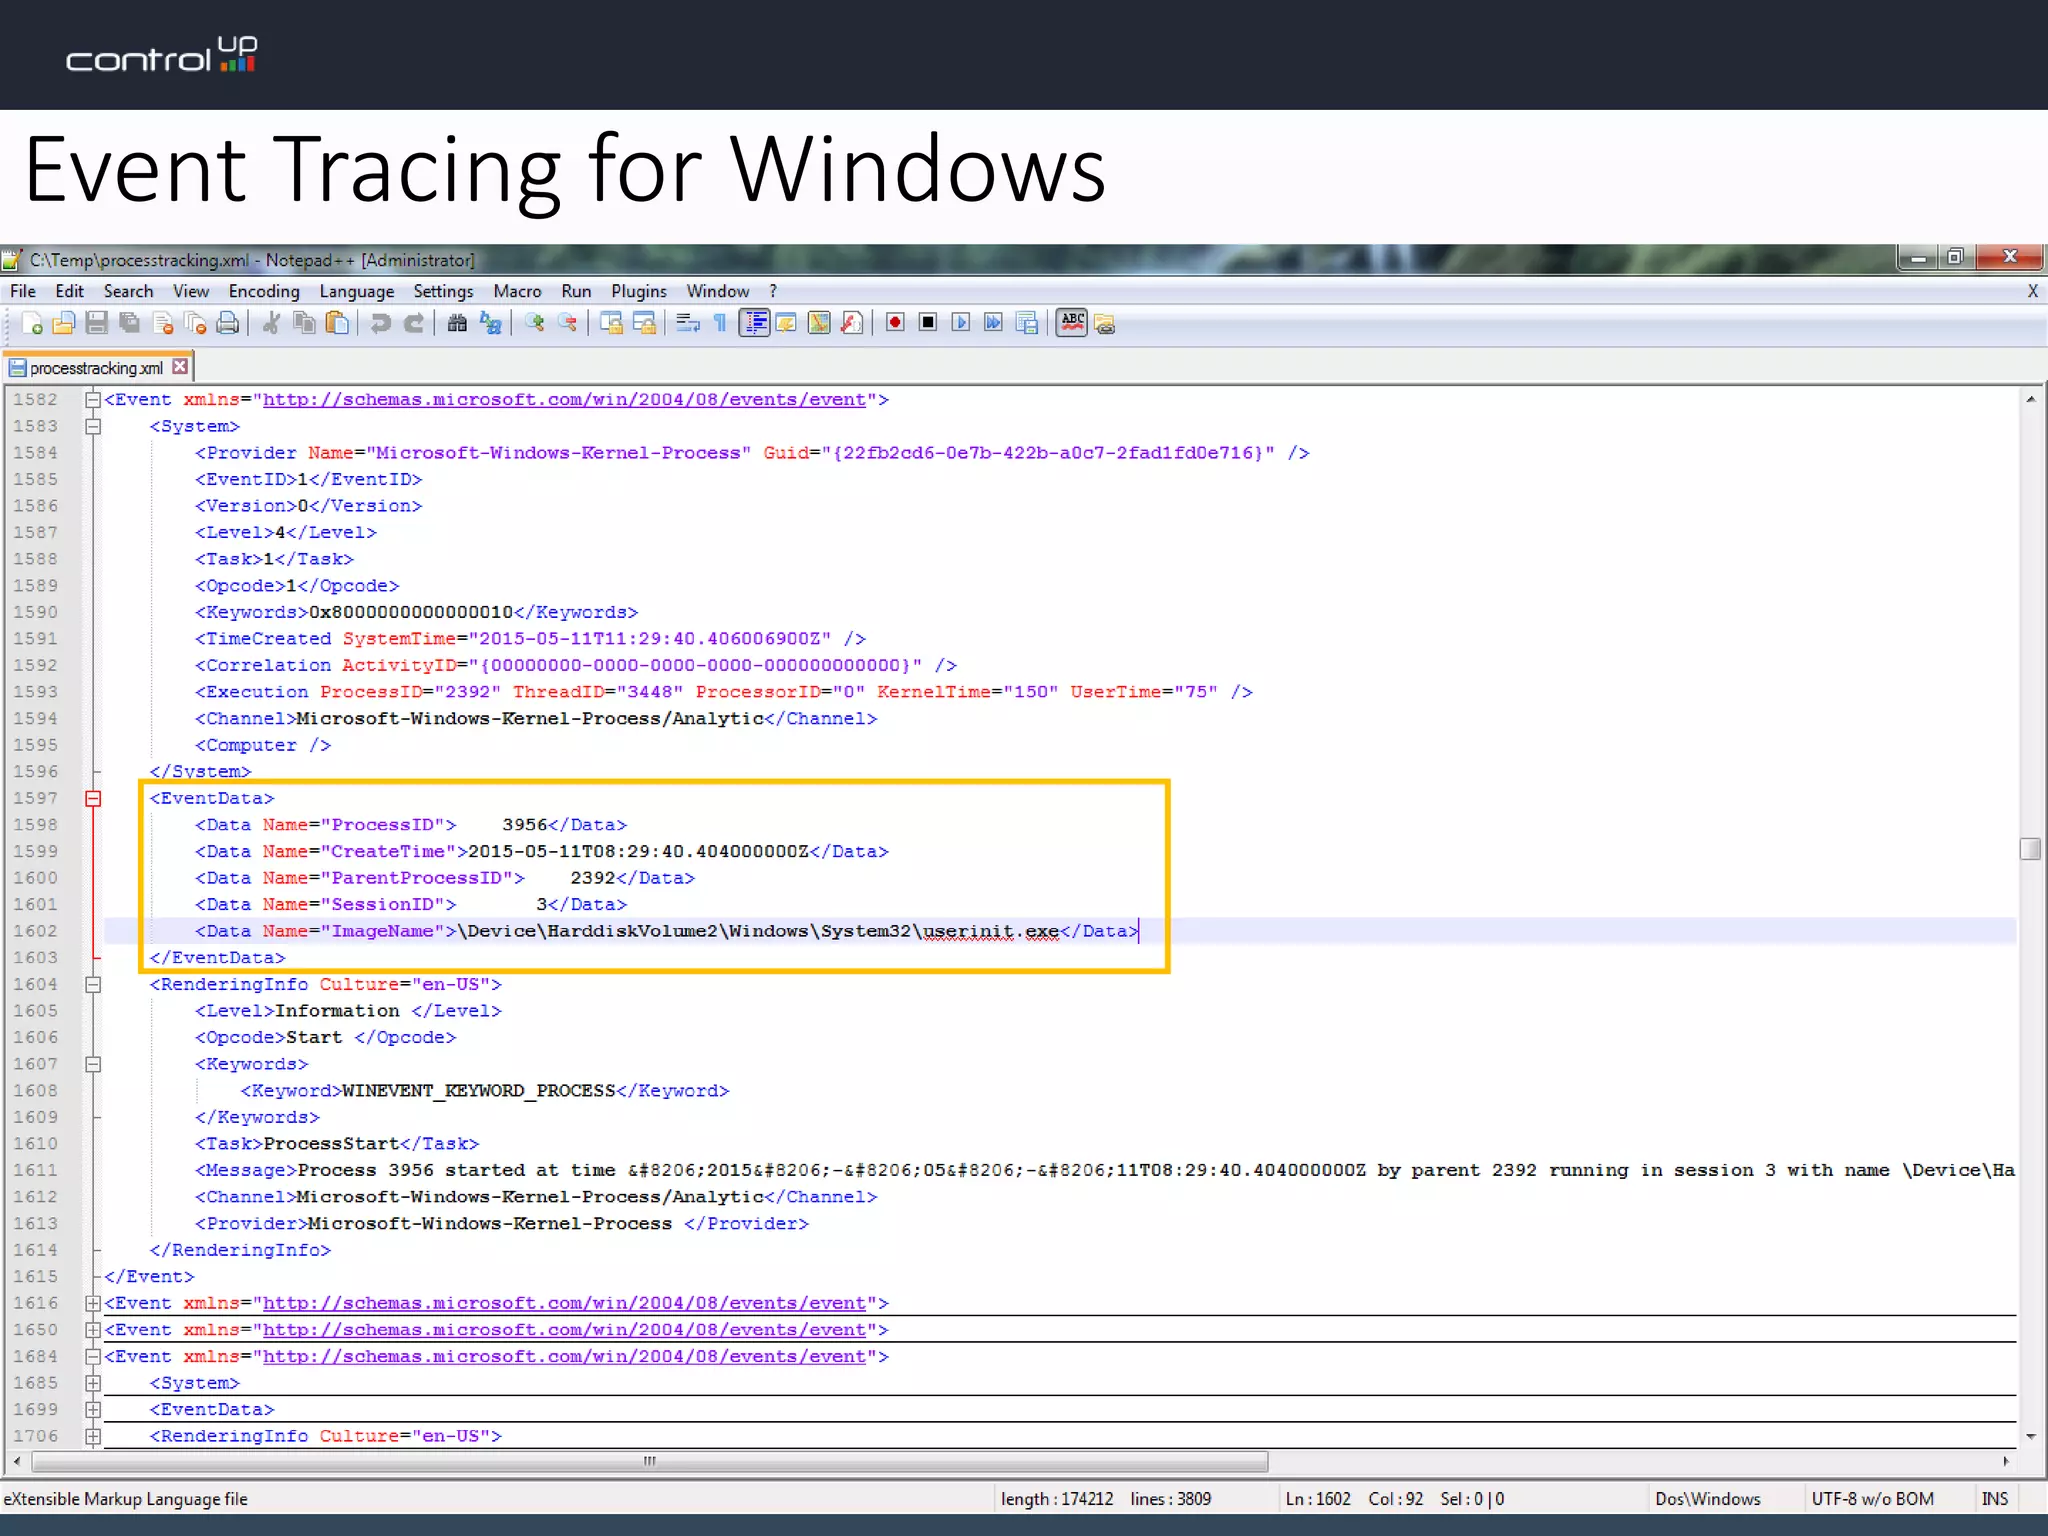
Task: Open the Encoding menu
Action: point(264,291)
